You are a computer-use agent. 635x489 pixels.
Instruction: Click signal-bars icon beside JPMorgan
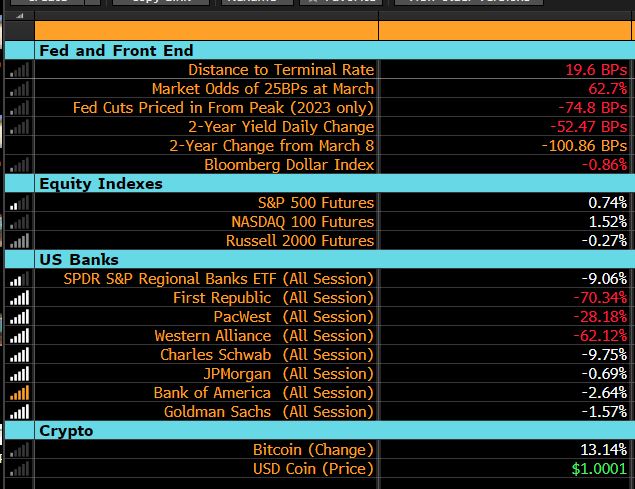19,374
